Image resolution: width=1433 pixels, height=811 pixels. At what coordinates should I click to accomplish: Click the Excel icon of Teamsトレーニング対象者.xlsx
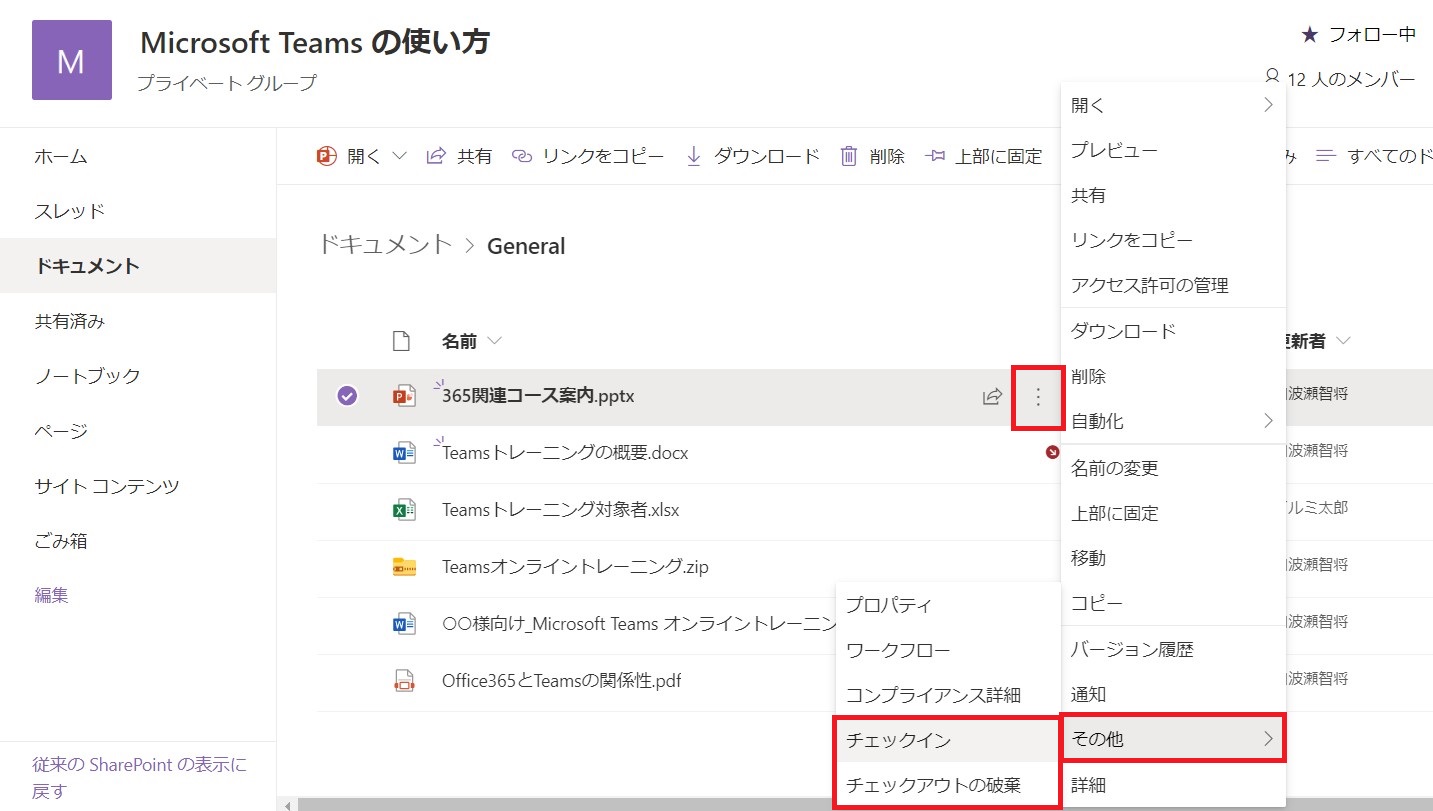pos(404,510)
